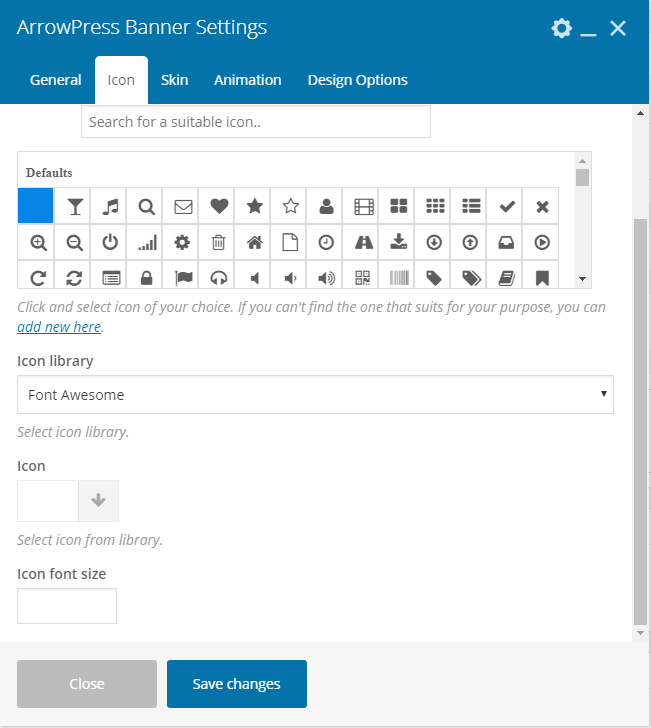This screenshot has height=728, width=651.
Task: Choose the magnifier search icon in grid
Action: (x=146, y=206)
